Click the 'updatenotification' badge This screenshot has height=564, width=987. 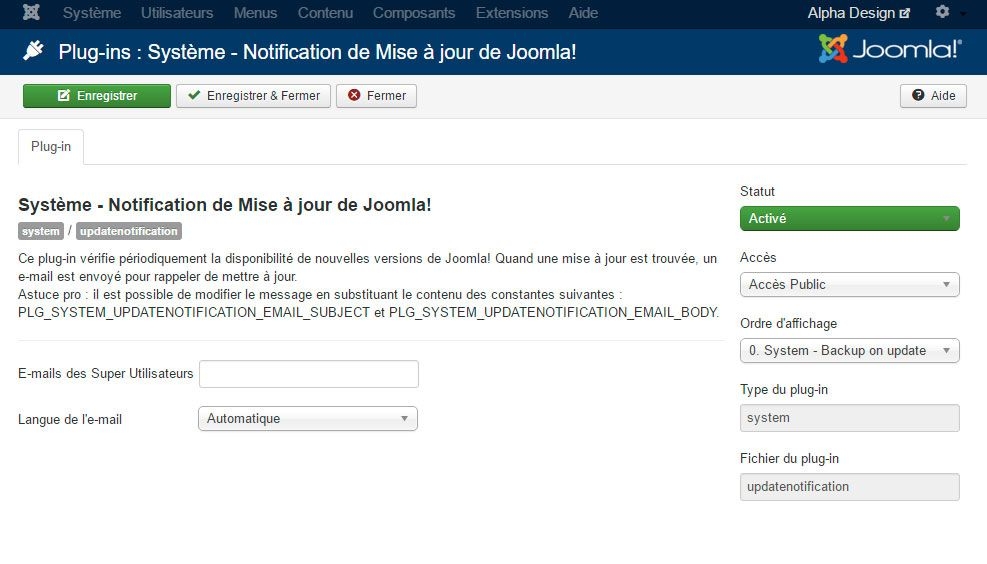coord(129,231)
